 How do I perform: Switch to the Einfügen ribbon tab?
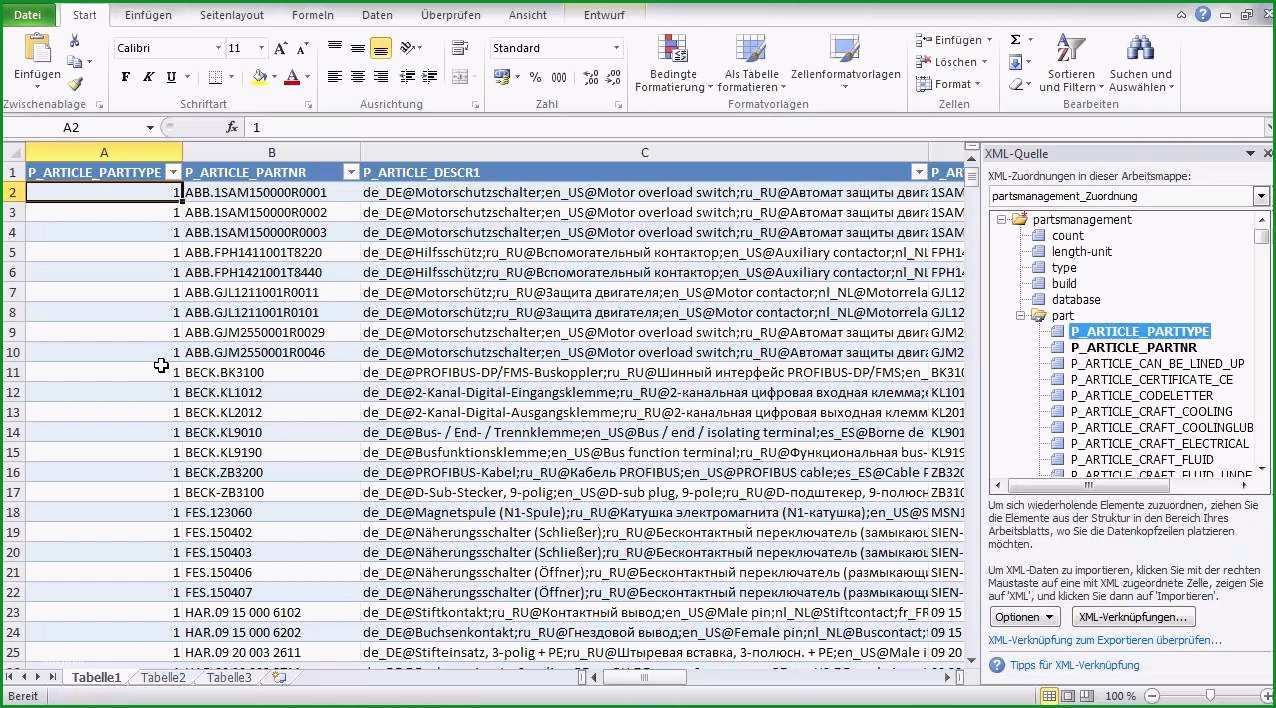149,15
